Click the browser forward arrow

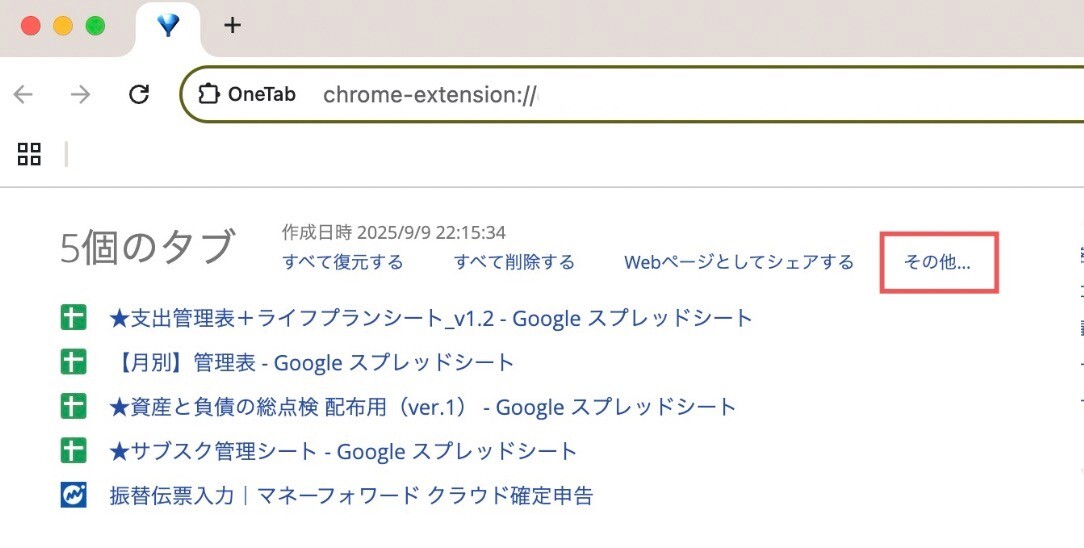80,94
